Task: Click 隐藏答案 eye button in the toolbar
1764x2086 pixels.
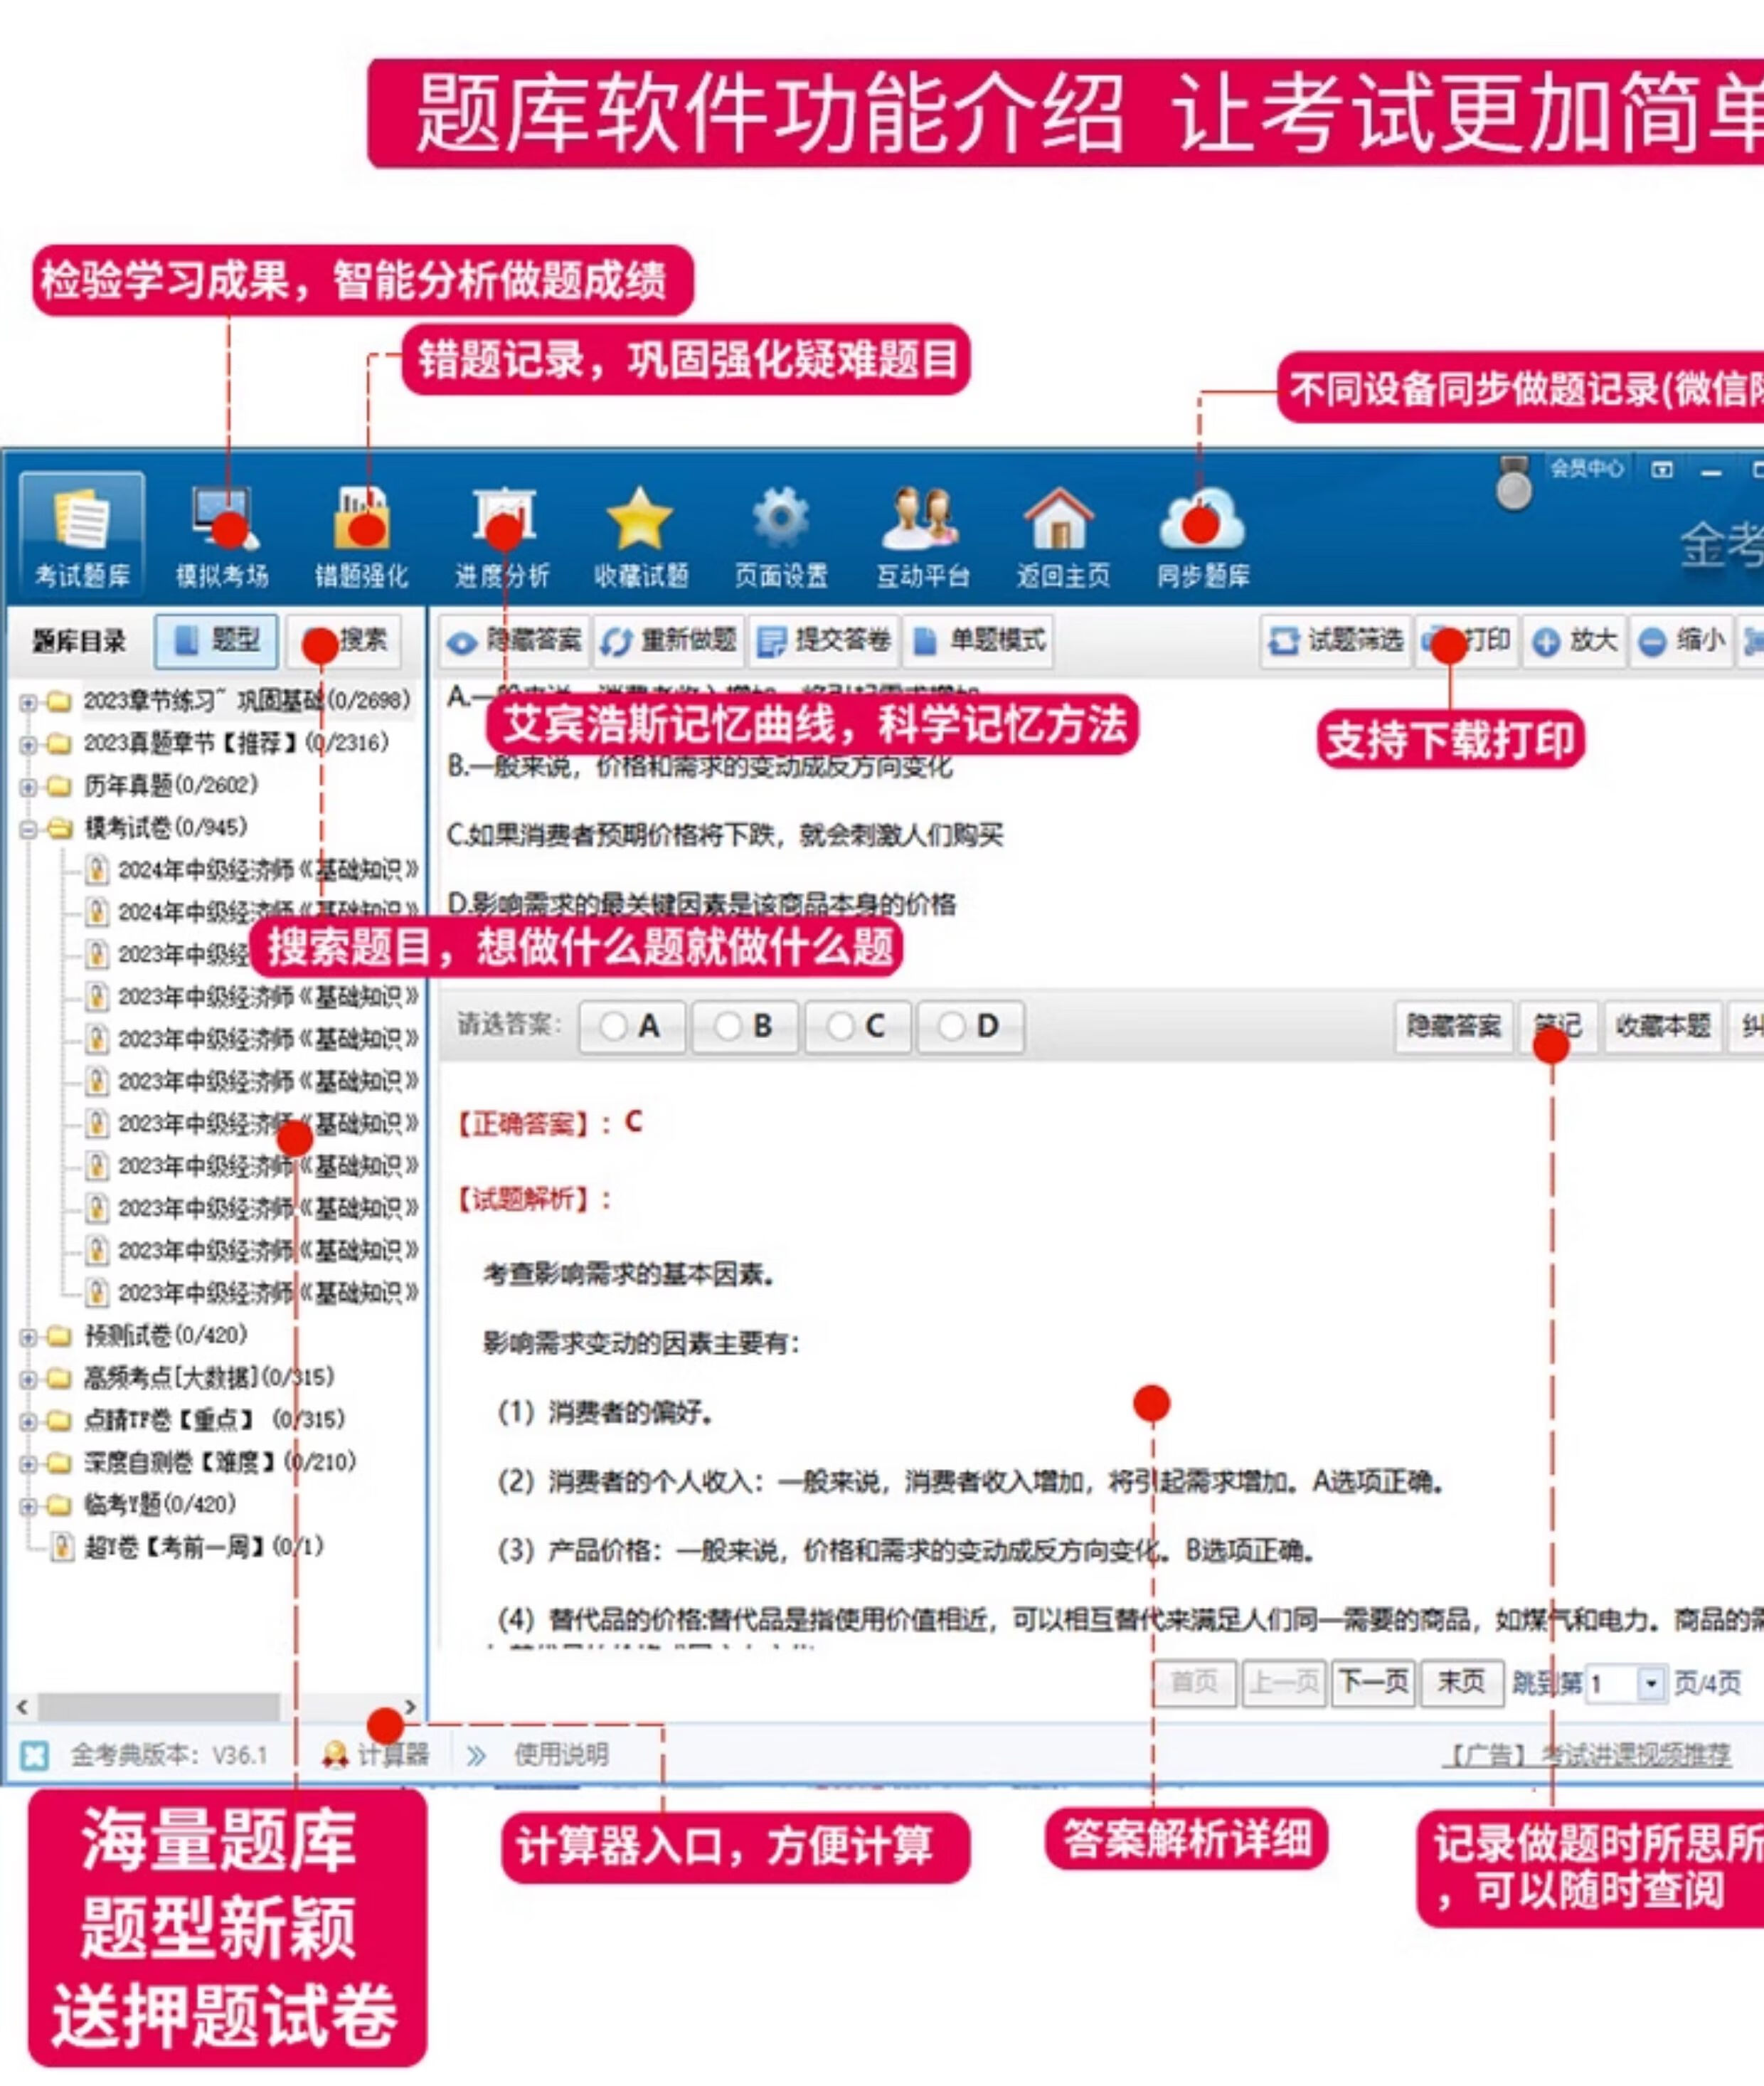Action: point(514,640)
